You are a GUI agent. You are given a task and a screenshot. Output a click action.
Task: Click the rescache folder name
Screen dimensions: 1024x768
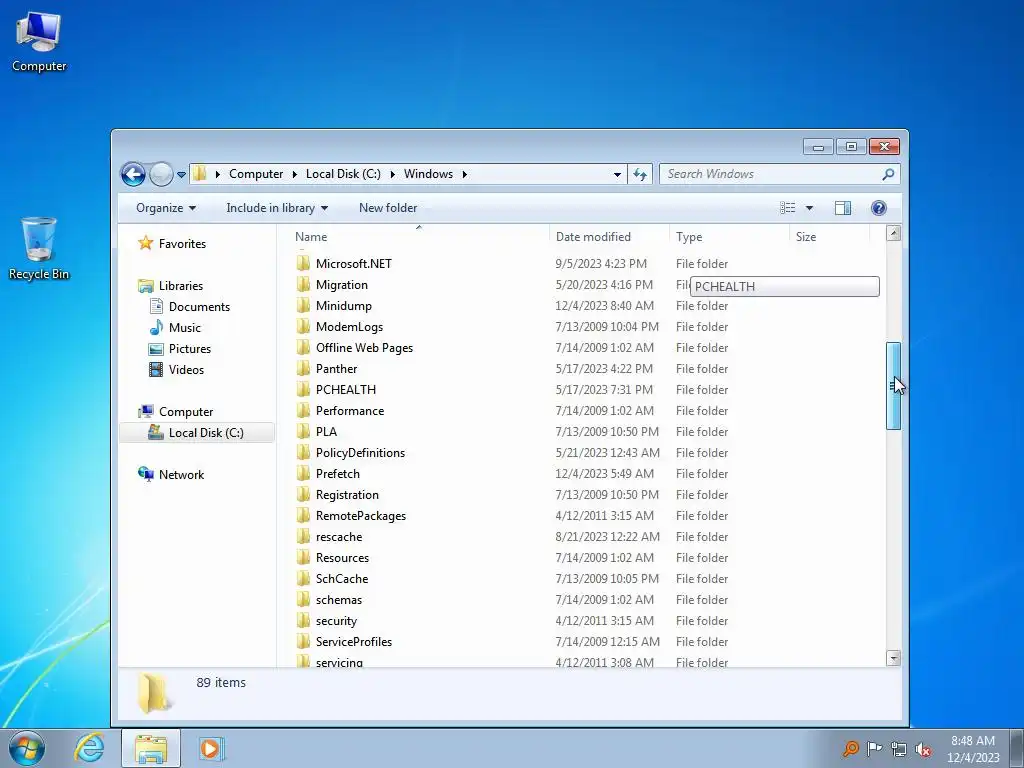tap(339, 537)
